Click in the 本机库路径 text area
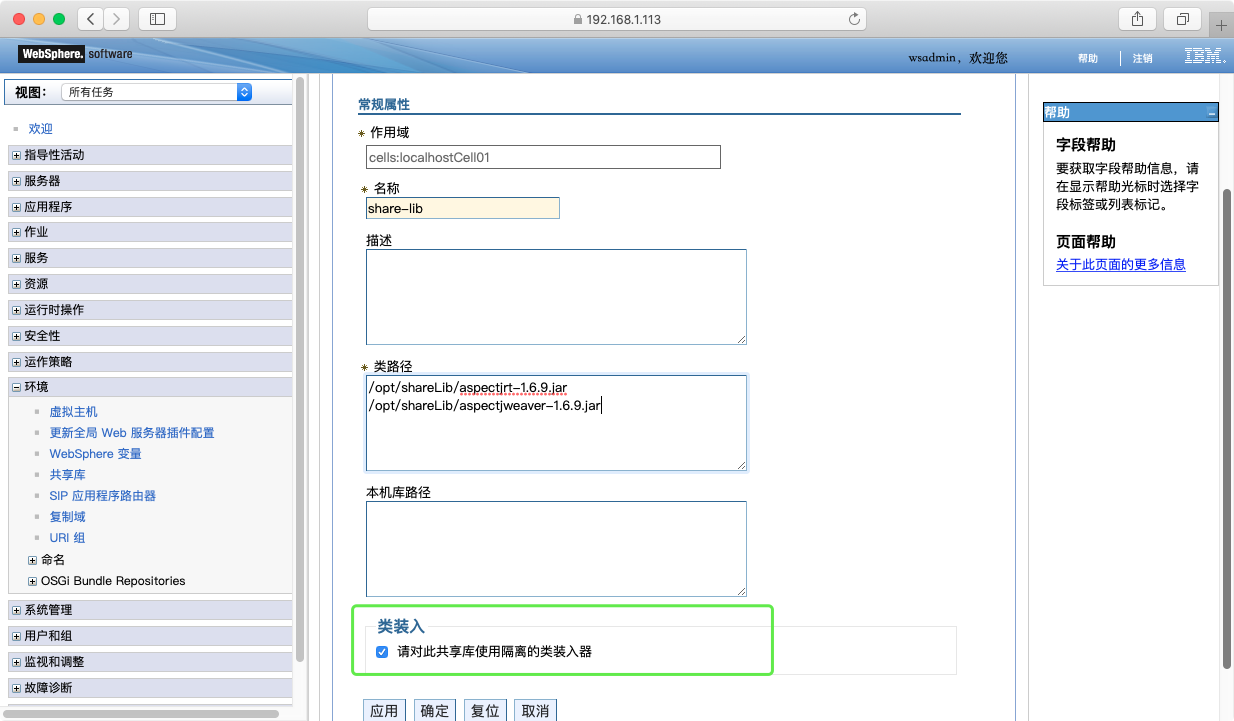 click(x=556, y=549)
